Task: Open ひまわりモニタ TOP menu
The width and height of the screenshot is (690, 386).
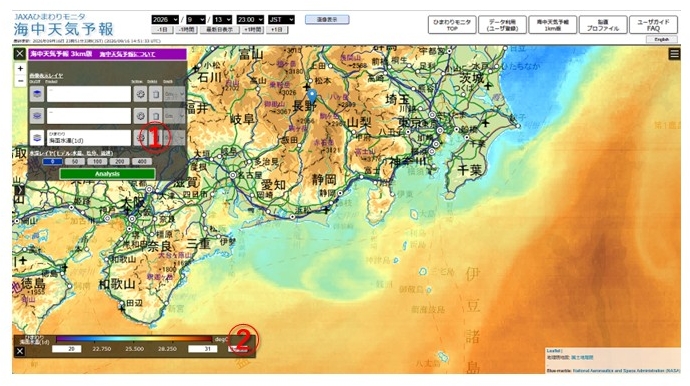Action: (x=452, y=25)
